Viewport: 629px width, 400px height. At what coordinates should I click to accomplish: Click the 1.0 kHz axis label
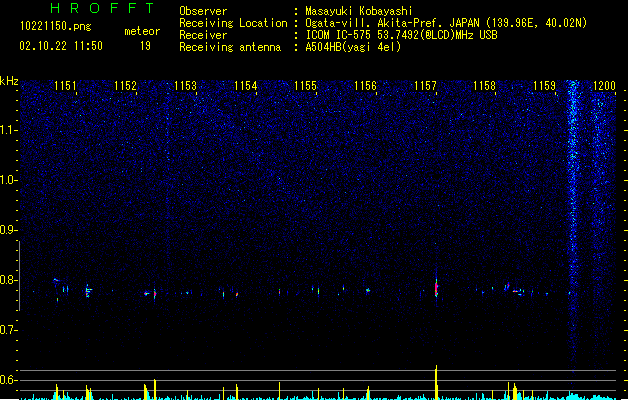coord(8,180)
